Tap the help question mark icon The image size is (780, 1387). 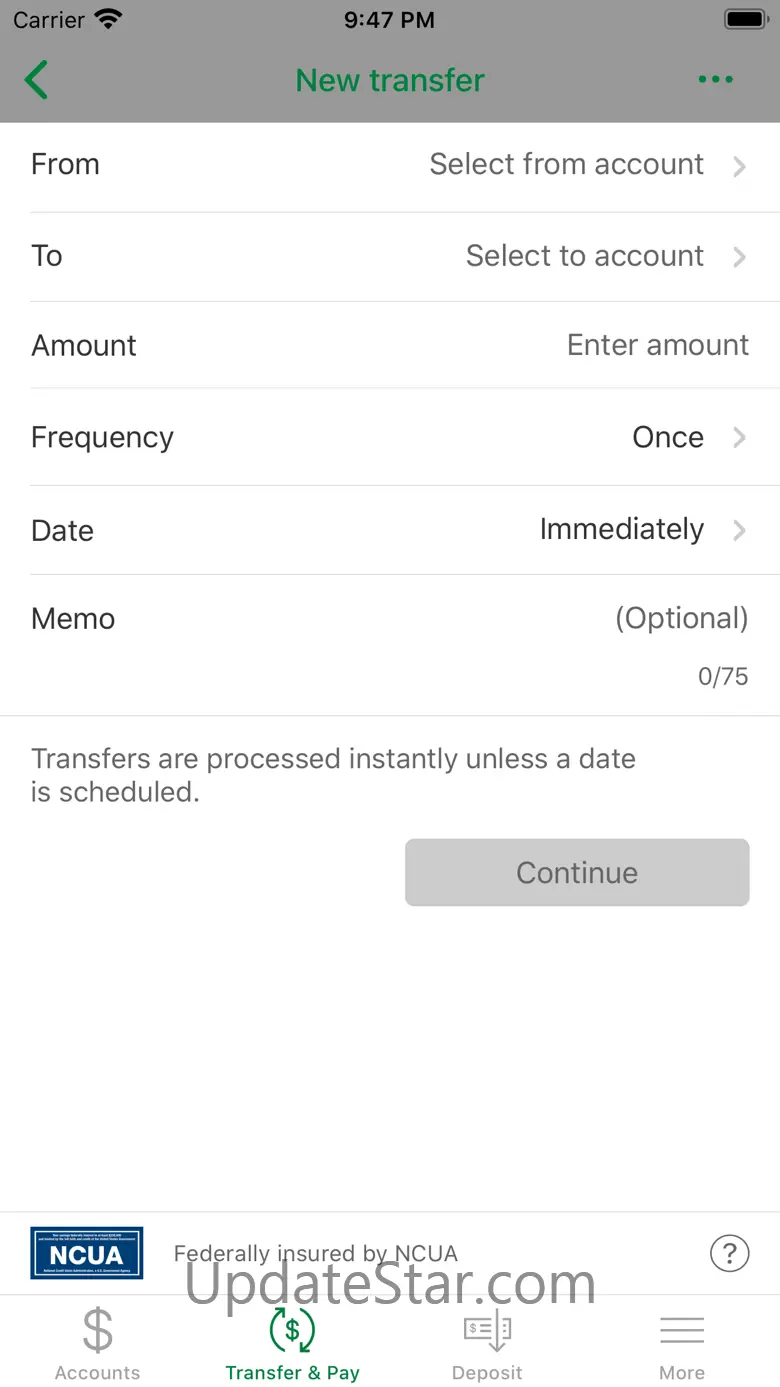[x=729, y=1252]
